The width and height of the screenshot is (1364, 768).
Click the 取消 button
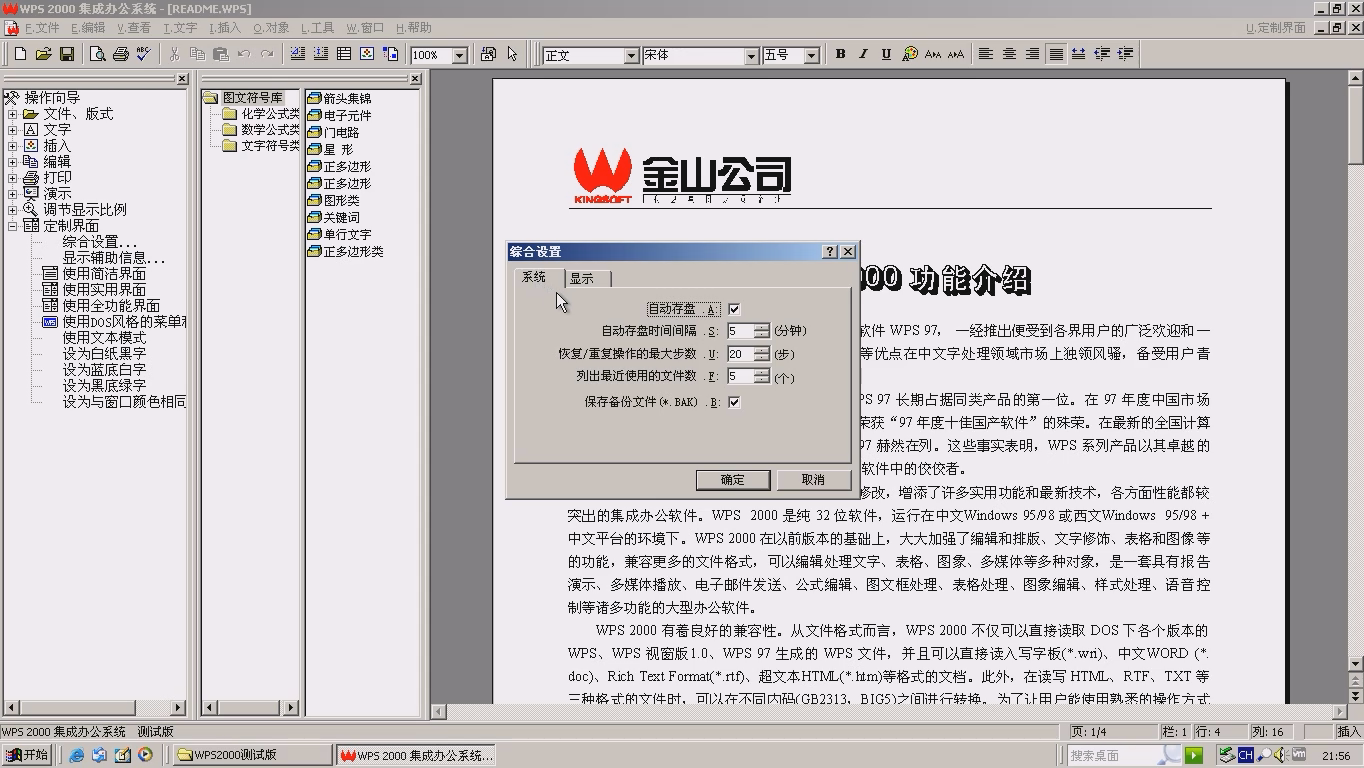pyautogui.click(x=813, y=480)
